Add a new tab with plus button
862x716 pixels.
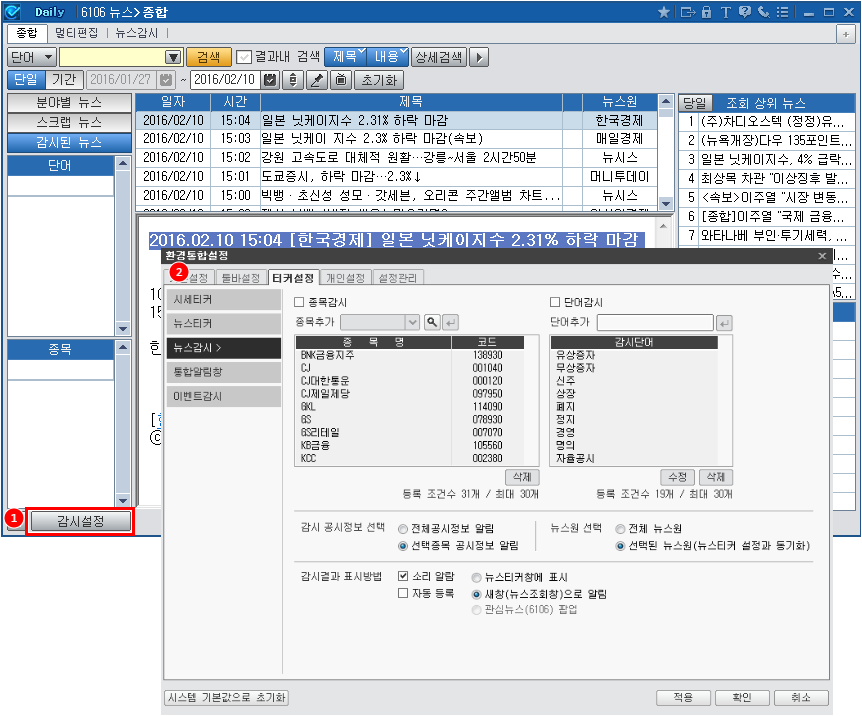click(x=846, y=34)
